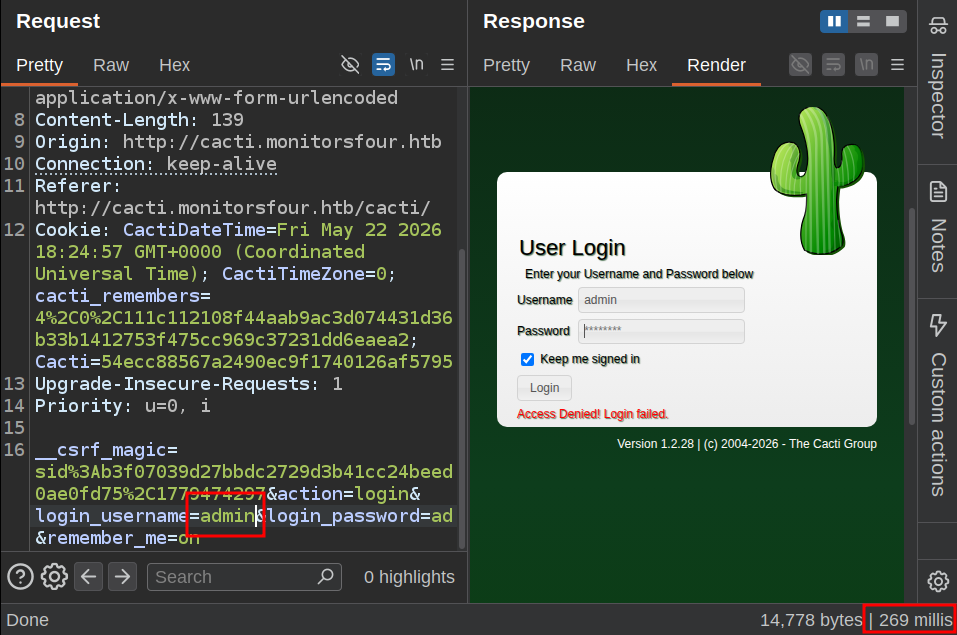Open Response Hex tab
Screen dimensions: 957x635
pos(641,65)
